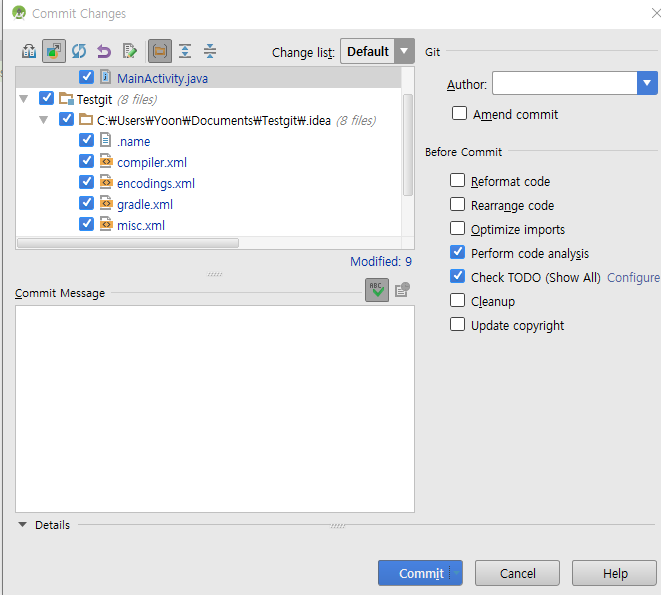This screenshot has height=595, width=661.
Task: Click the Refresh Changes icon
Action: pos(79,51)
